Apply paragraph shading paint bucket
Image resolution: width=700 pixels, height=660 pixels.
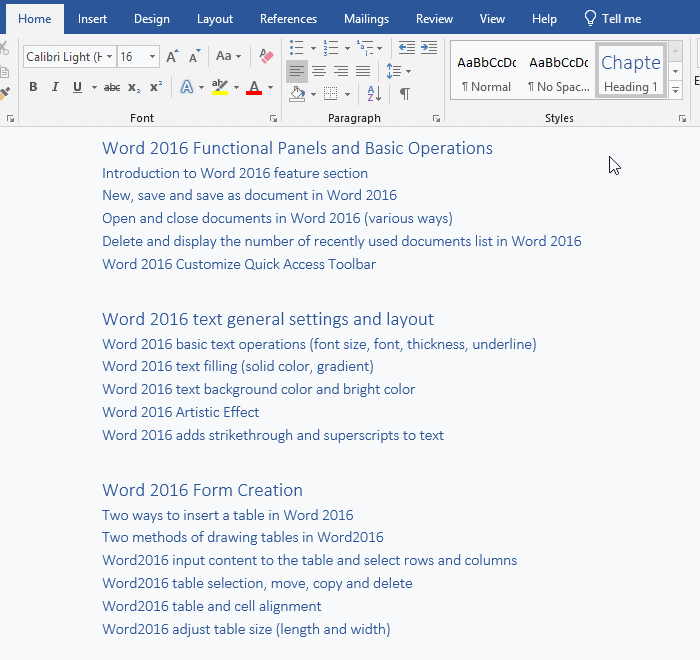297,94
